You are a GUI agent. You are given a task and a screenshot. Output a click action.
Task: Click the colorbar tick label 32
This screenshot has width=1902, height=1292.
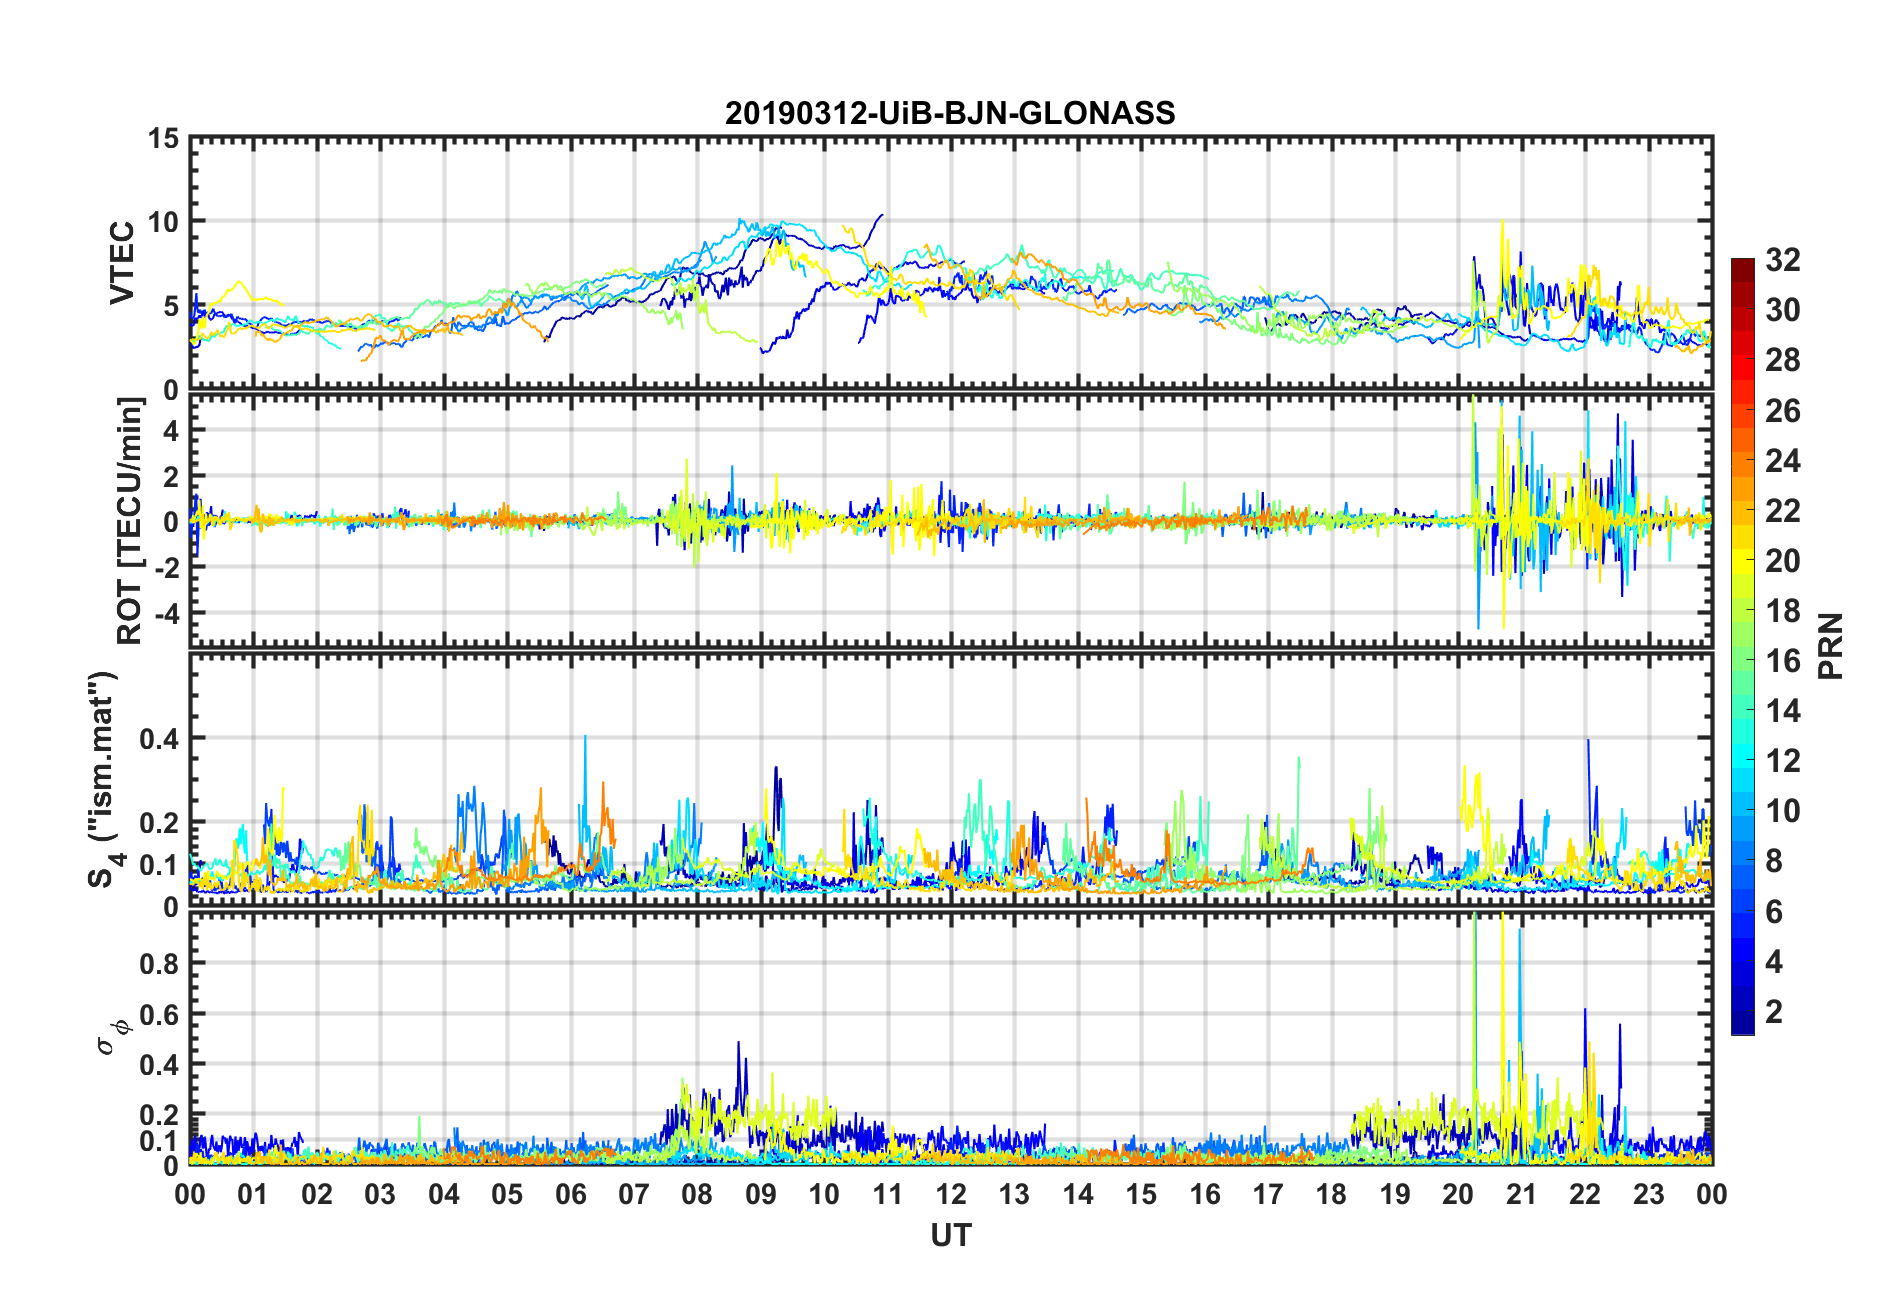[1783, 260]
